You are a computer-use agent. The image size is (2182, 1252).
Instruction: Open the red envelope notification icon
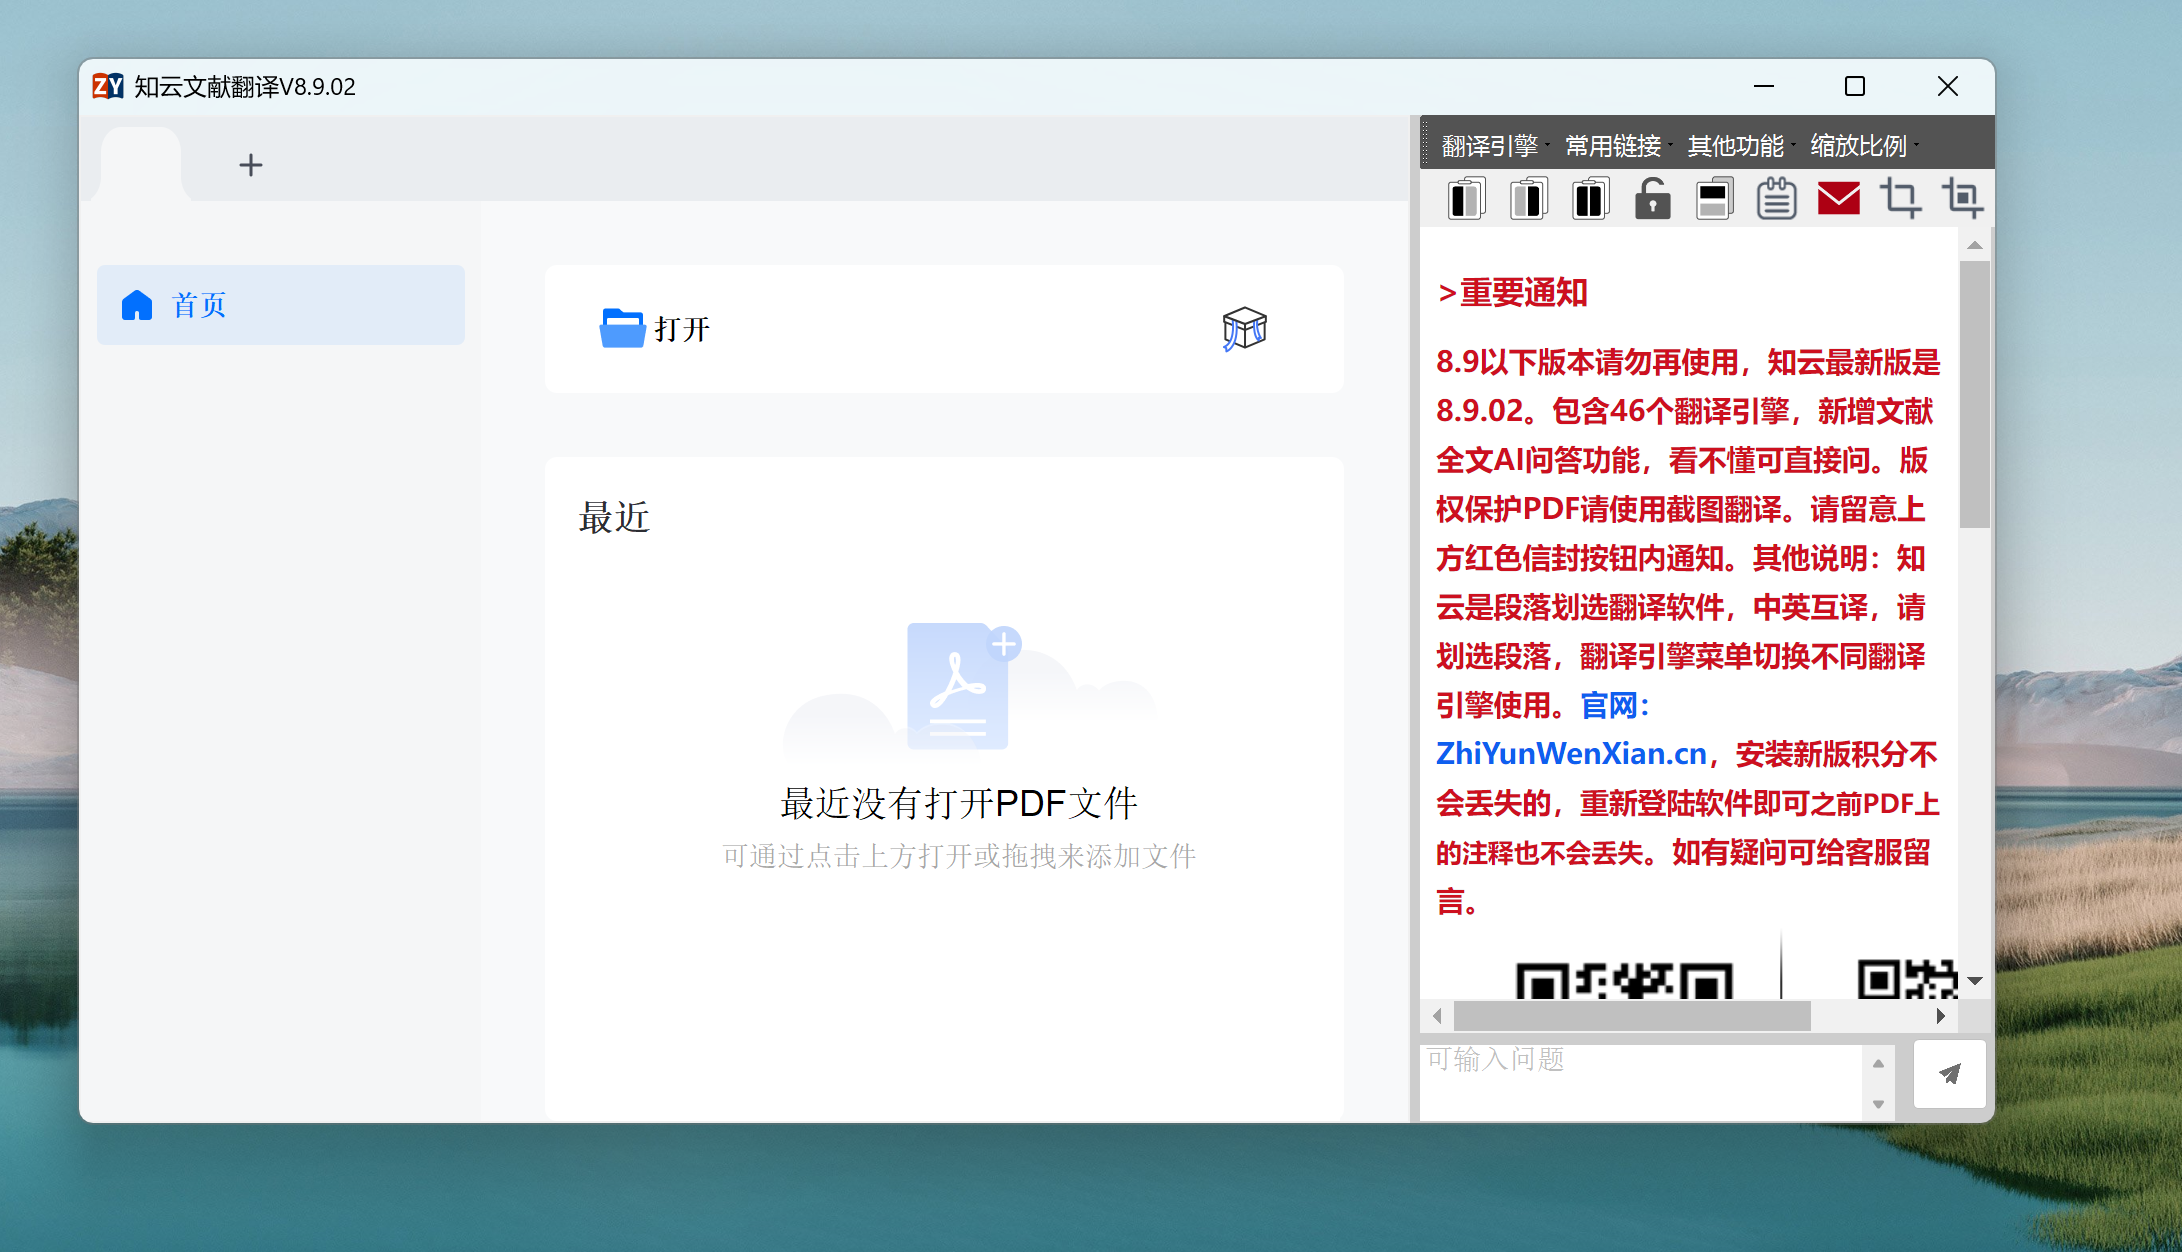tap(1838, 198)
